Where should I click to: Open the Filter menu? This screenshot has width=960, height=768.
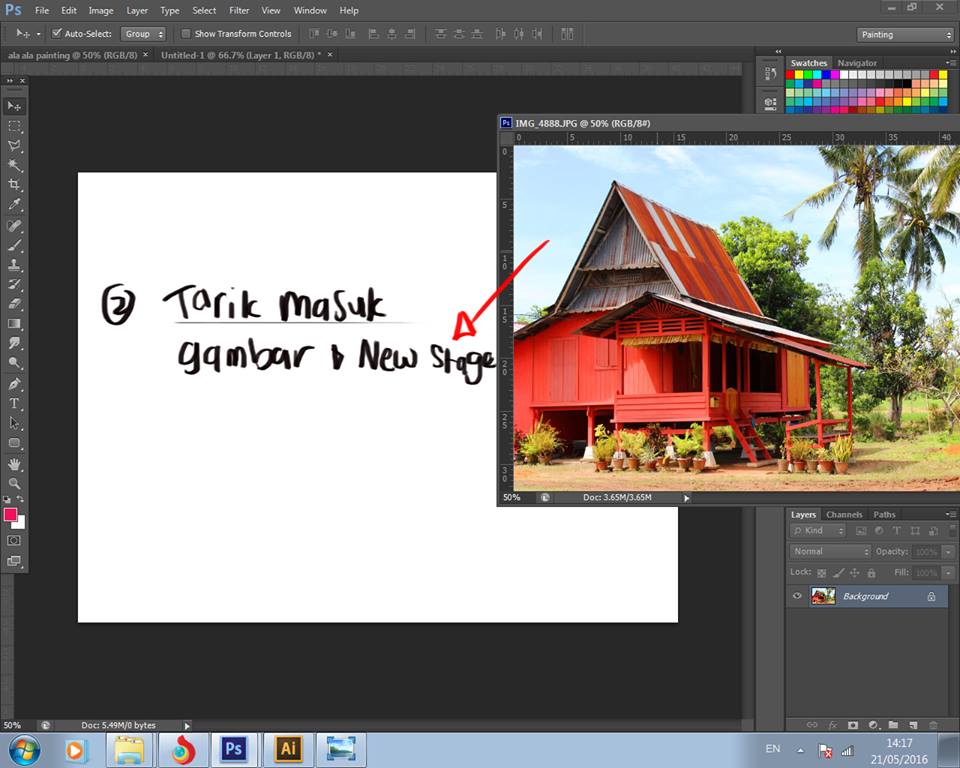coord(239,10)
